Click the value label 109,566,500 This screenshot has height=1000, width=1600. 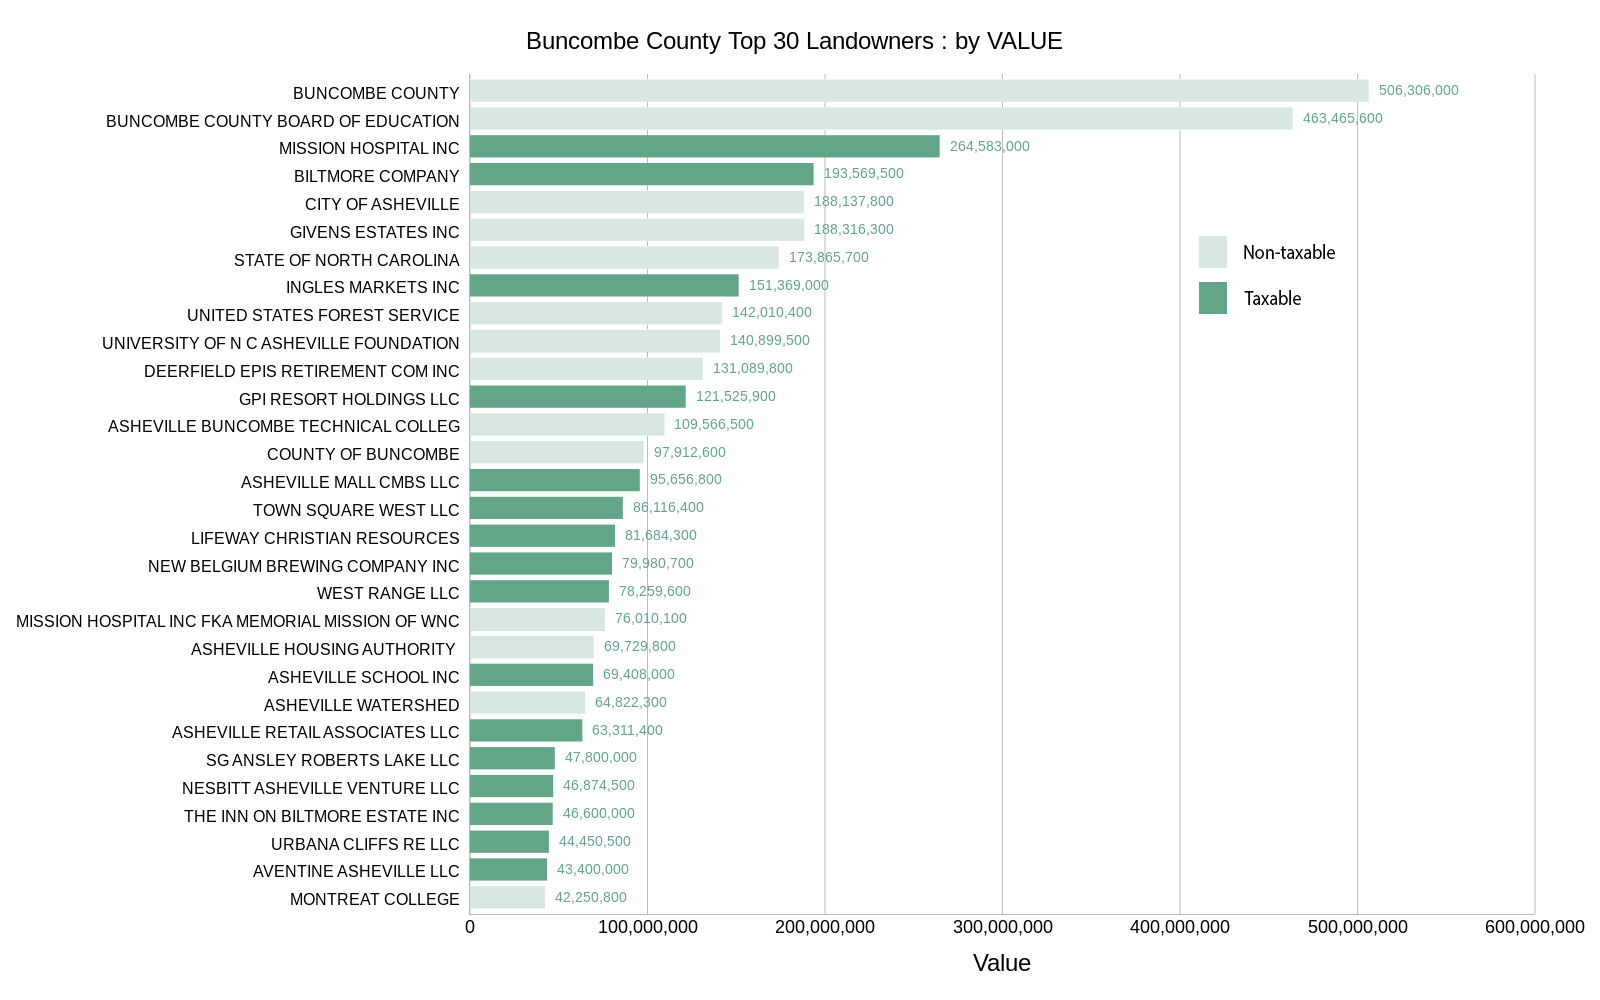point(713,424)
